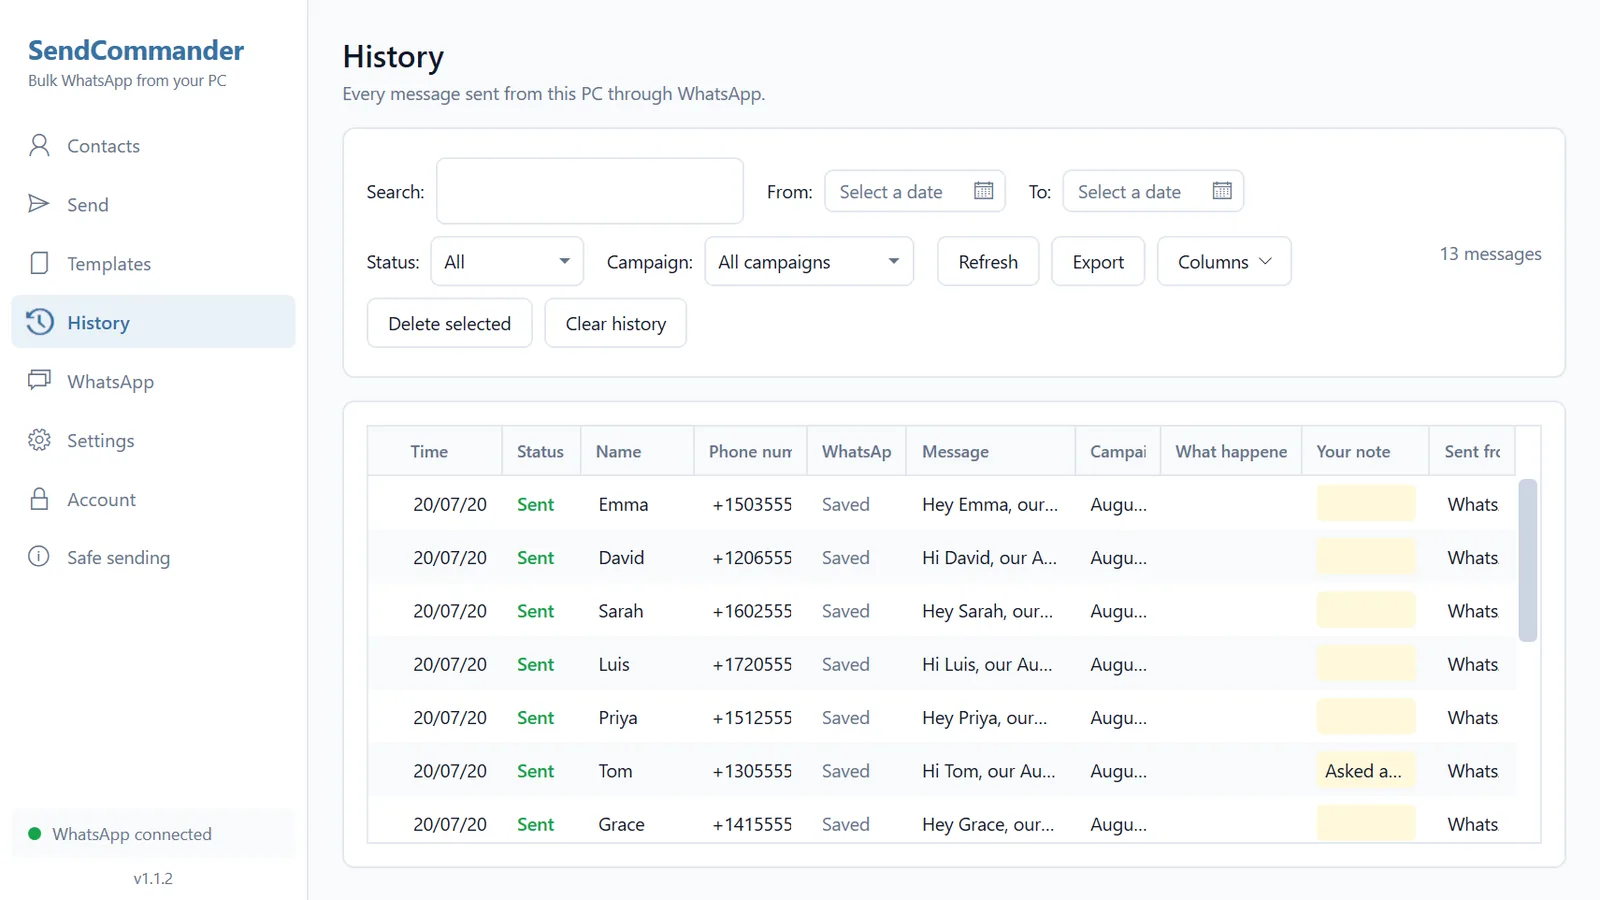
Task: Sort by the Message column header
Action: point(990,451)
